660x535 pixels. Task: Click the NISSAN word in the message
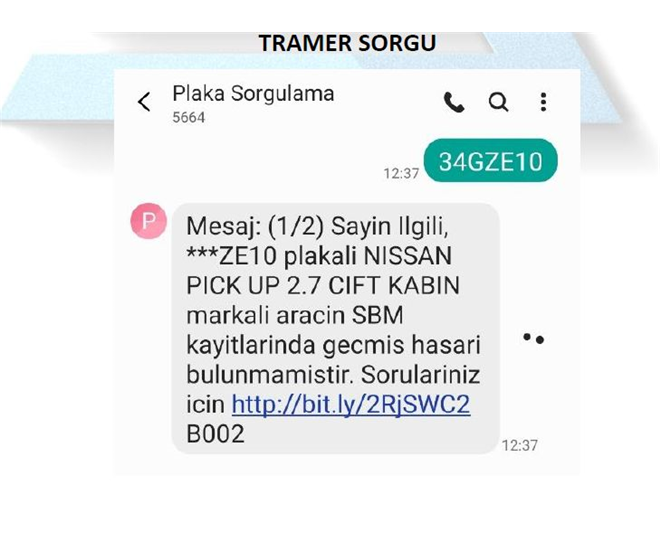coord(407,256)
